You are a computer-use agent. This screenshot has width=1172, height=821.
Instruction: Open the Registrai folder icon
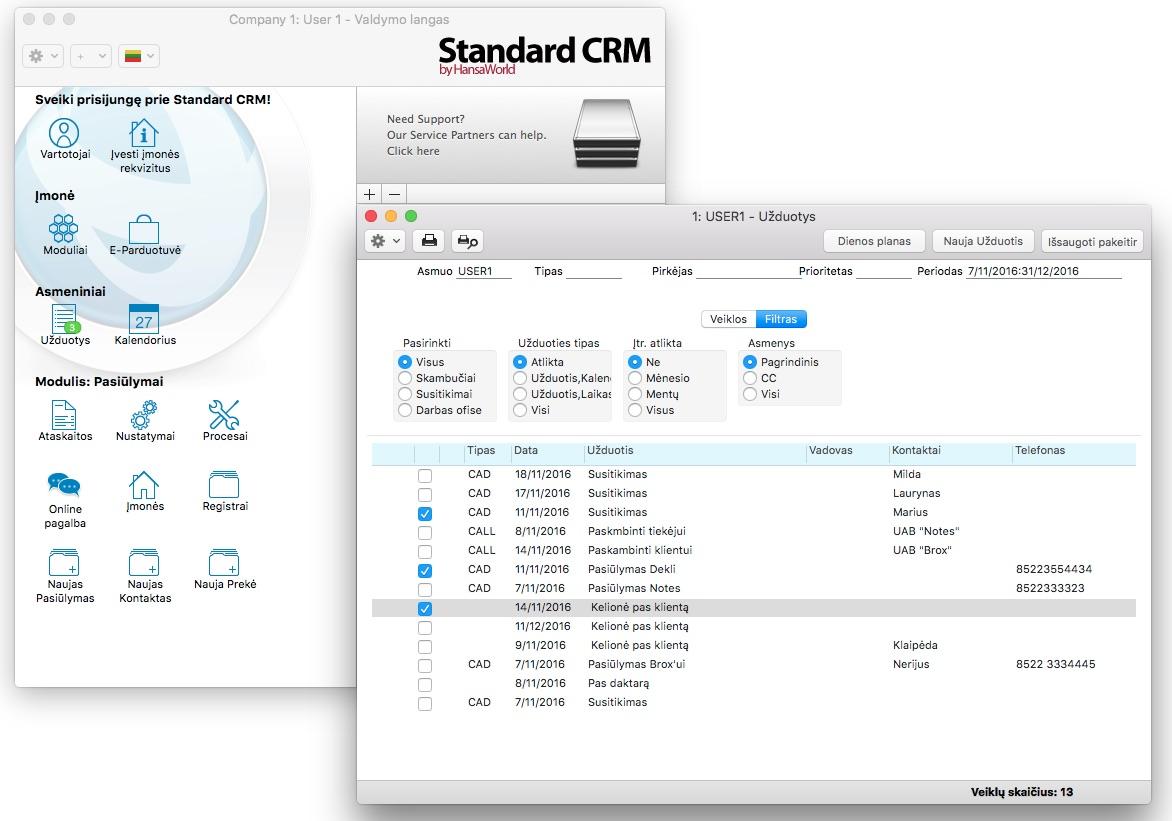[x=223, y=485]
